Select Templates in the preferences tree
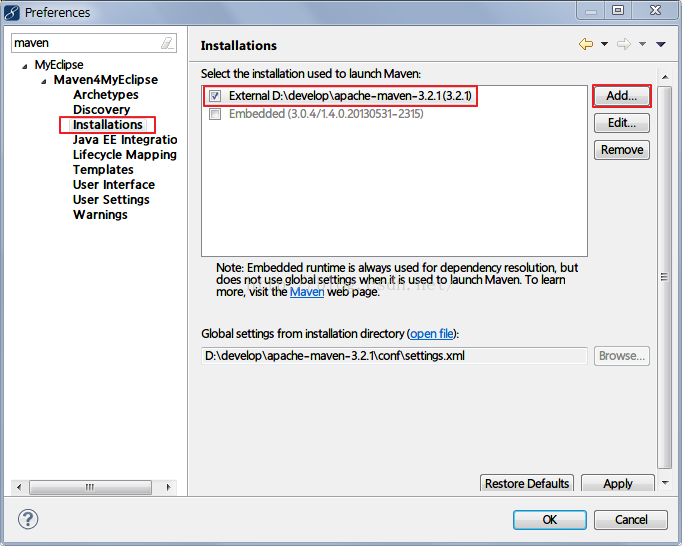This screenshot has width=683, height=547. [x=103, y=170]
